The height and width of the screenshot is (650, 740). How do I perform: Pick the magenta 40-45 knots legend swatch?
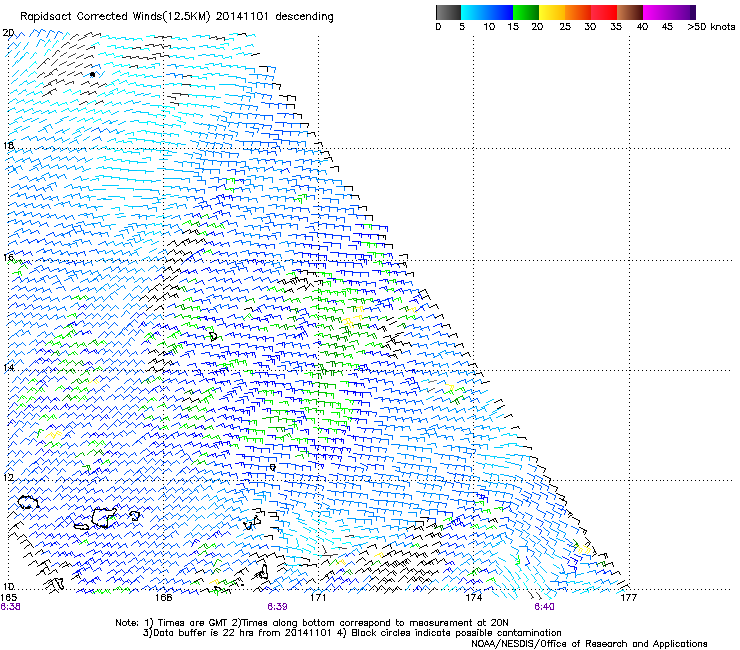click(658, 12)
